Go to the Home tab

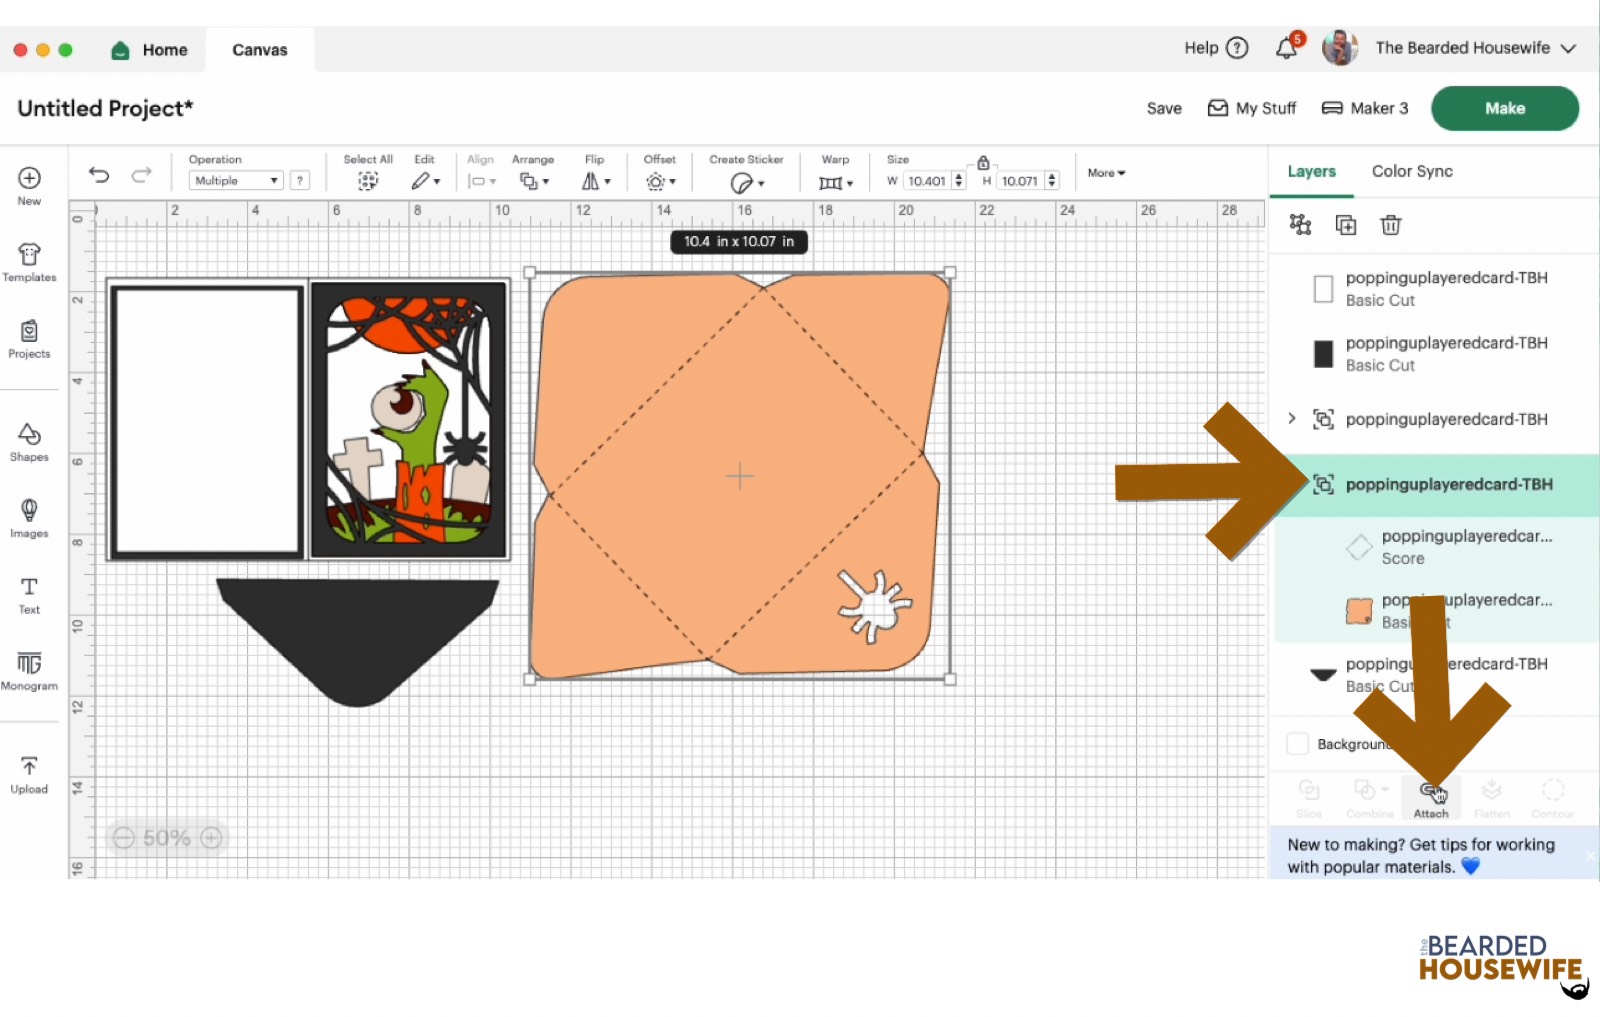pos(148,49)
